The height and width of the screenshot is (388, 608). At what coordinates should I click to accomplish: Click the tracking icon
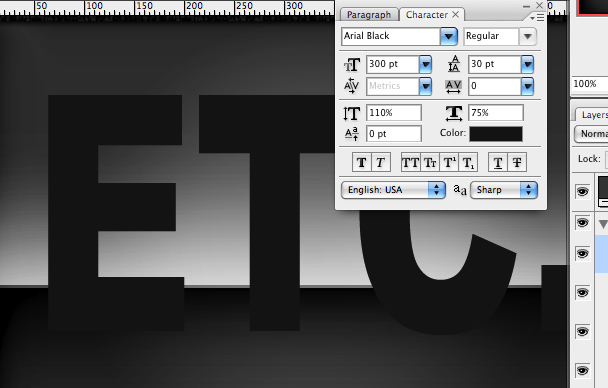453,86
